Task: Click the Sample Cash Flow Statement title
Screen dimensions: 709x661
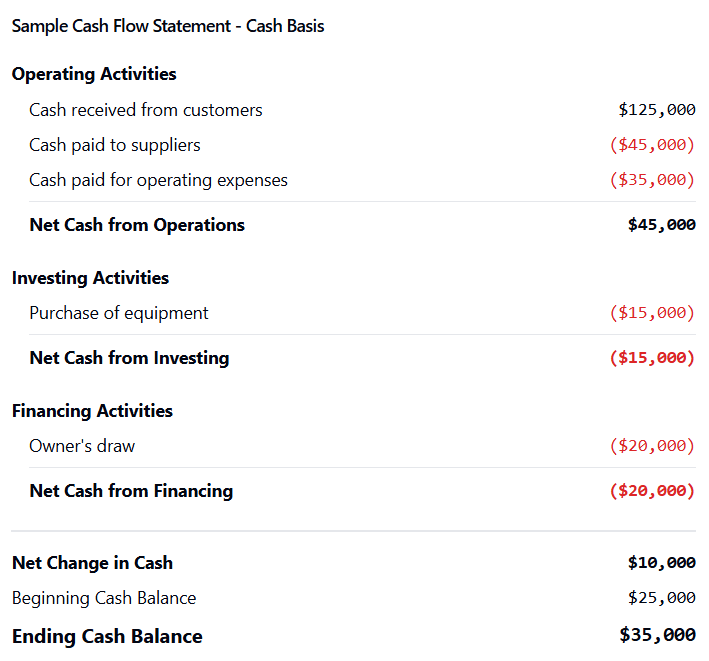Action: pos(168,26)
